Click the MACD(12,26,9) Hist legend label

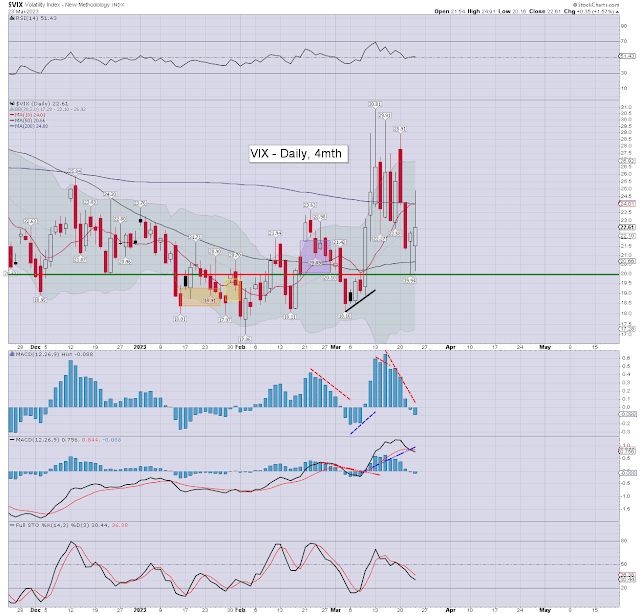click(54, 354)
